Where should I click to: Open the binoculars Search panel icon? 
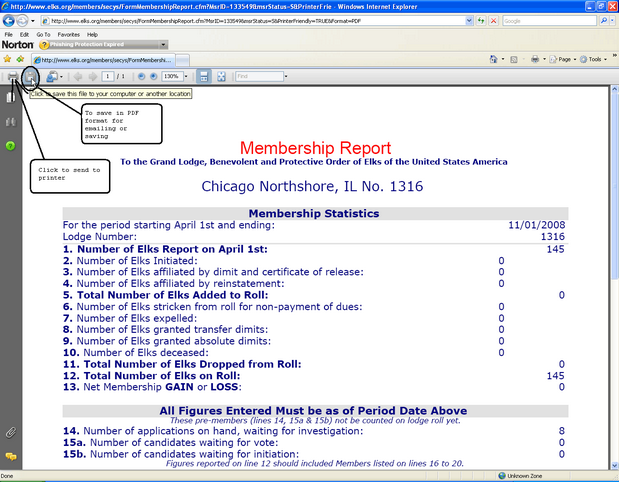[x=11, y=122]
